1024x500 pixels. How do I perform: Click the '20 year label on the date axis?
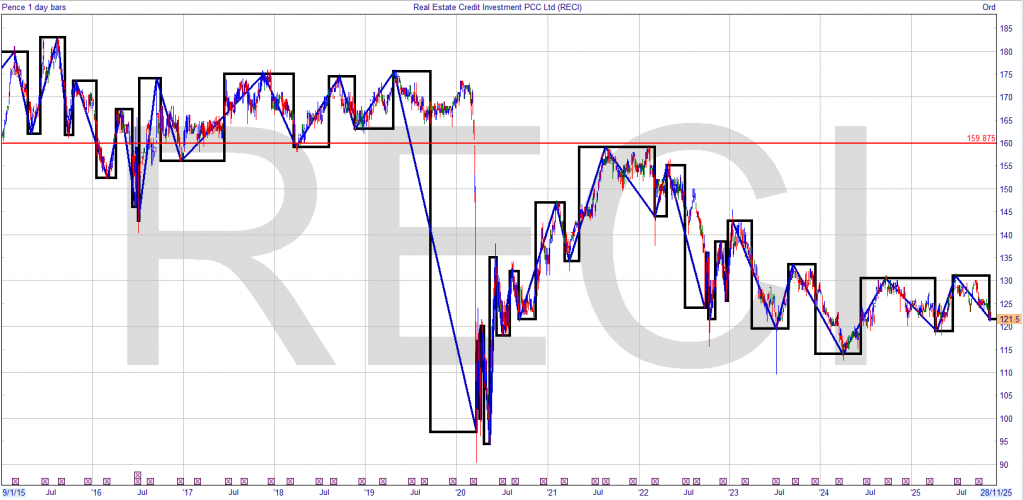[460, 492]
